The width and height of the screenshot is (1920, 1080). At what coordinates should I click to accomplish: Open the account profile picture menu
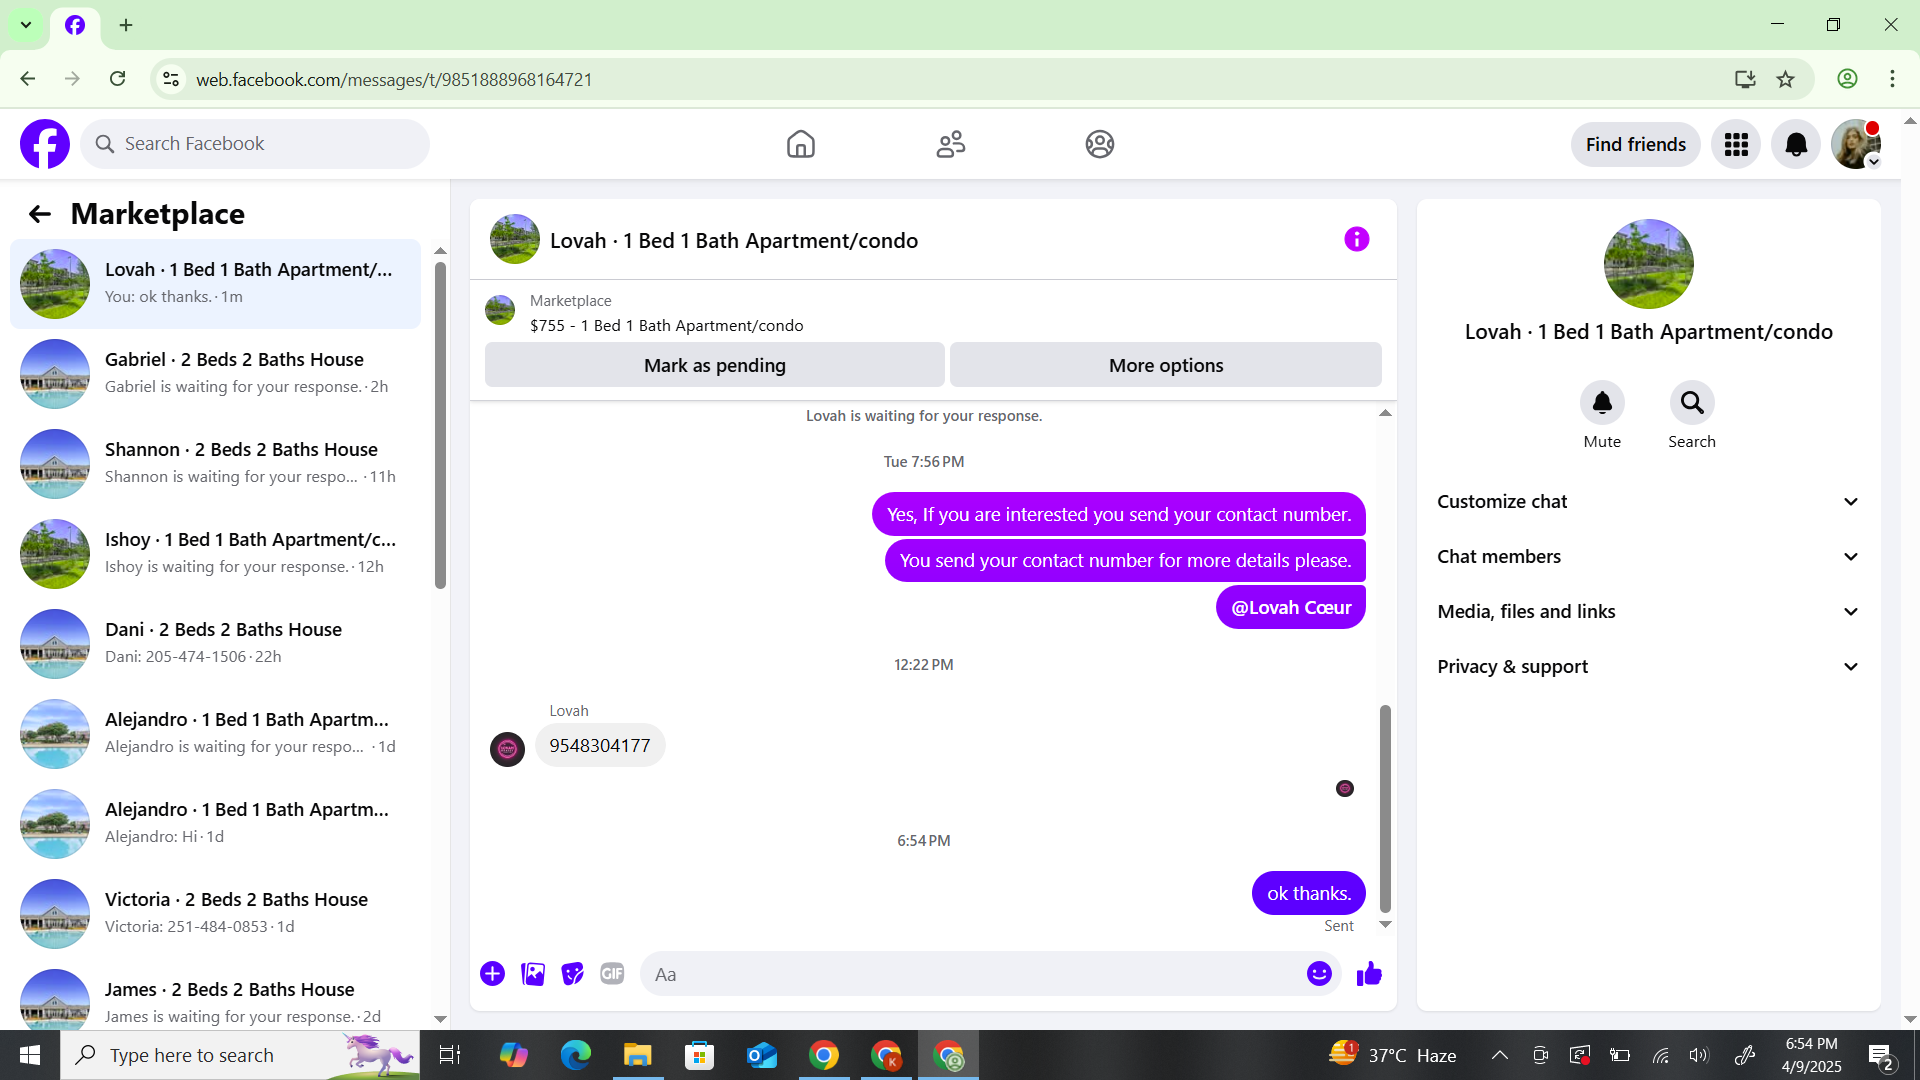pyautogui.click(x=1856, y=145)
